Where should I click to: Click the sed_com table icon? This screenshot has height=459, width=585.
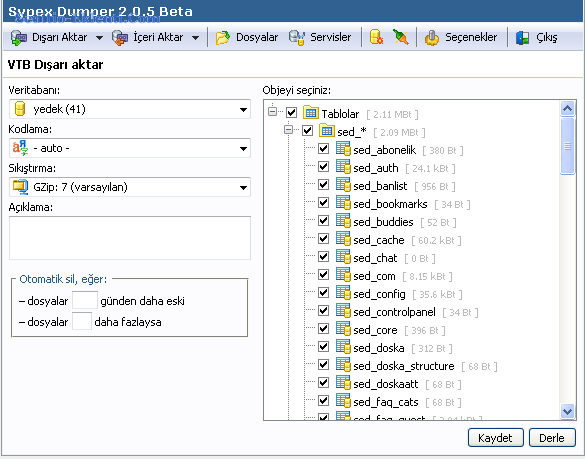[x=343, y=275]
